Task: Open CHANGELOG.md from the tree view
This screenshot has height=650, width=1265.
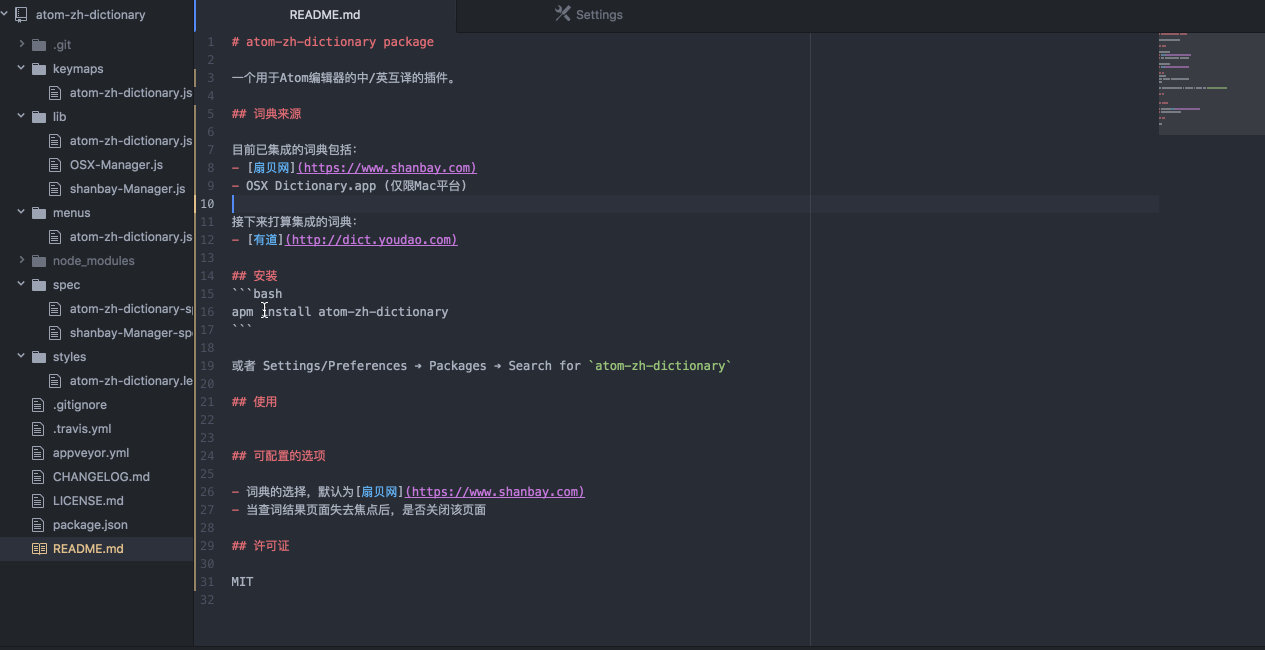Action: [101, 477]
